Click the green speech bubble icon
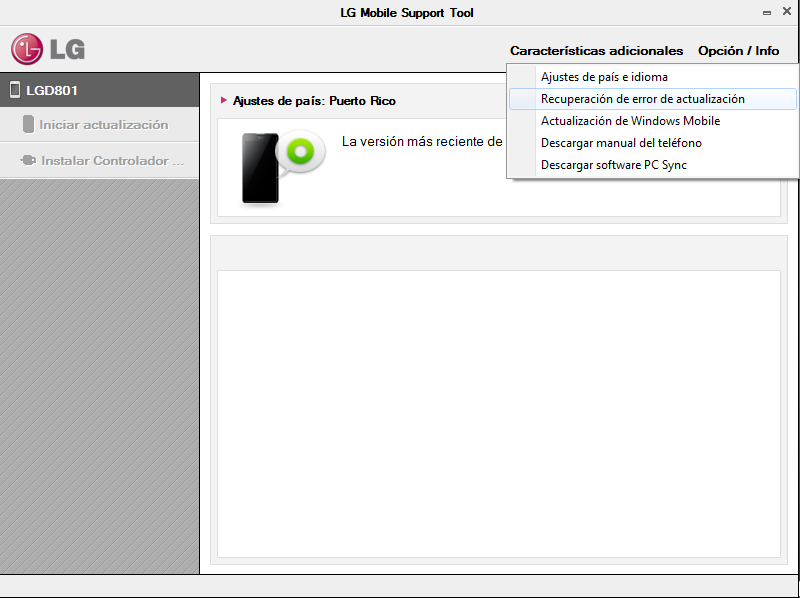Viewport: 800px width, 598px height. (301, 151)
